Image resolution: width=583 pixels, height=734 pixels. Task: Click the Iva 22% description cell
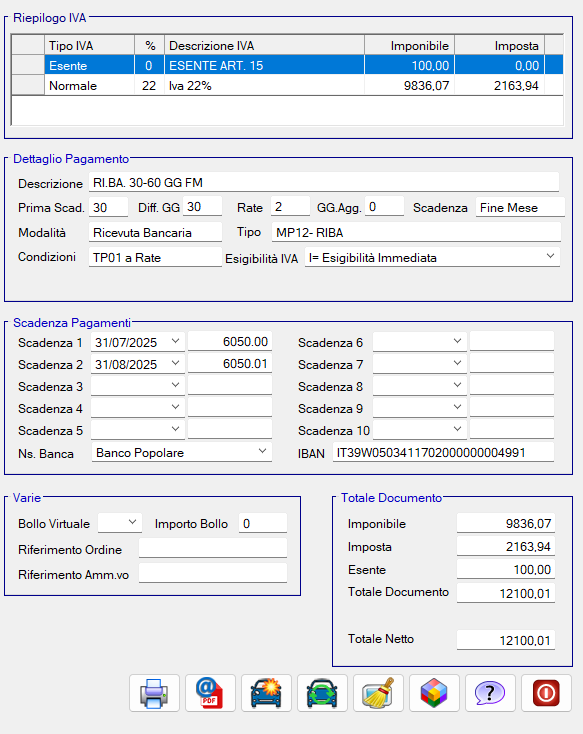[264, 85]
